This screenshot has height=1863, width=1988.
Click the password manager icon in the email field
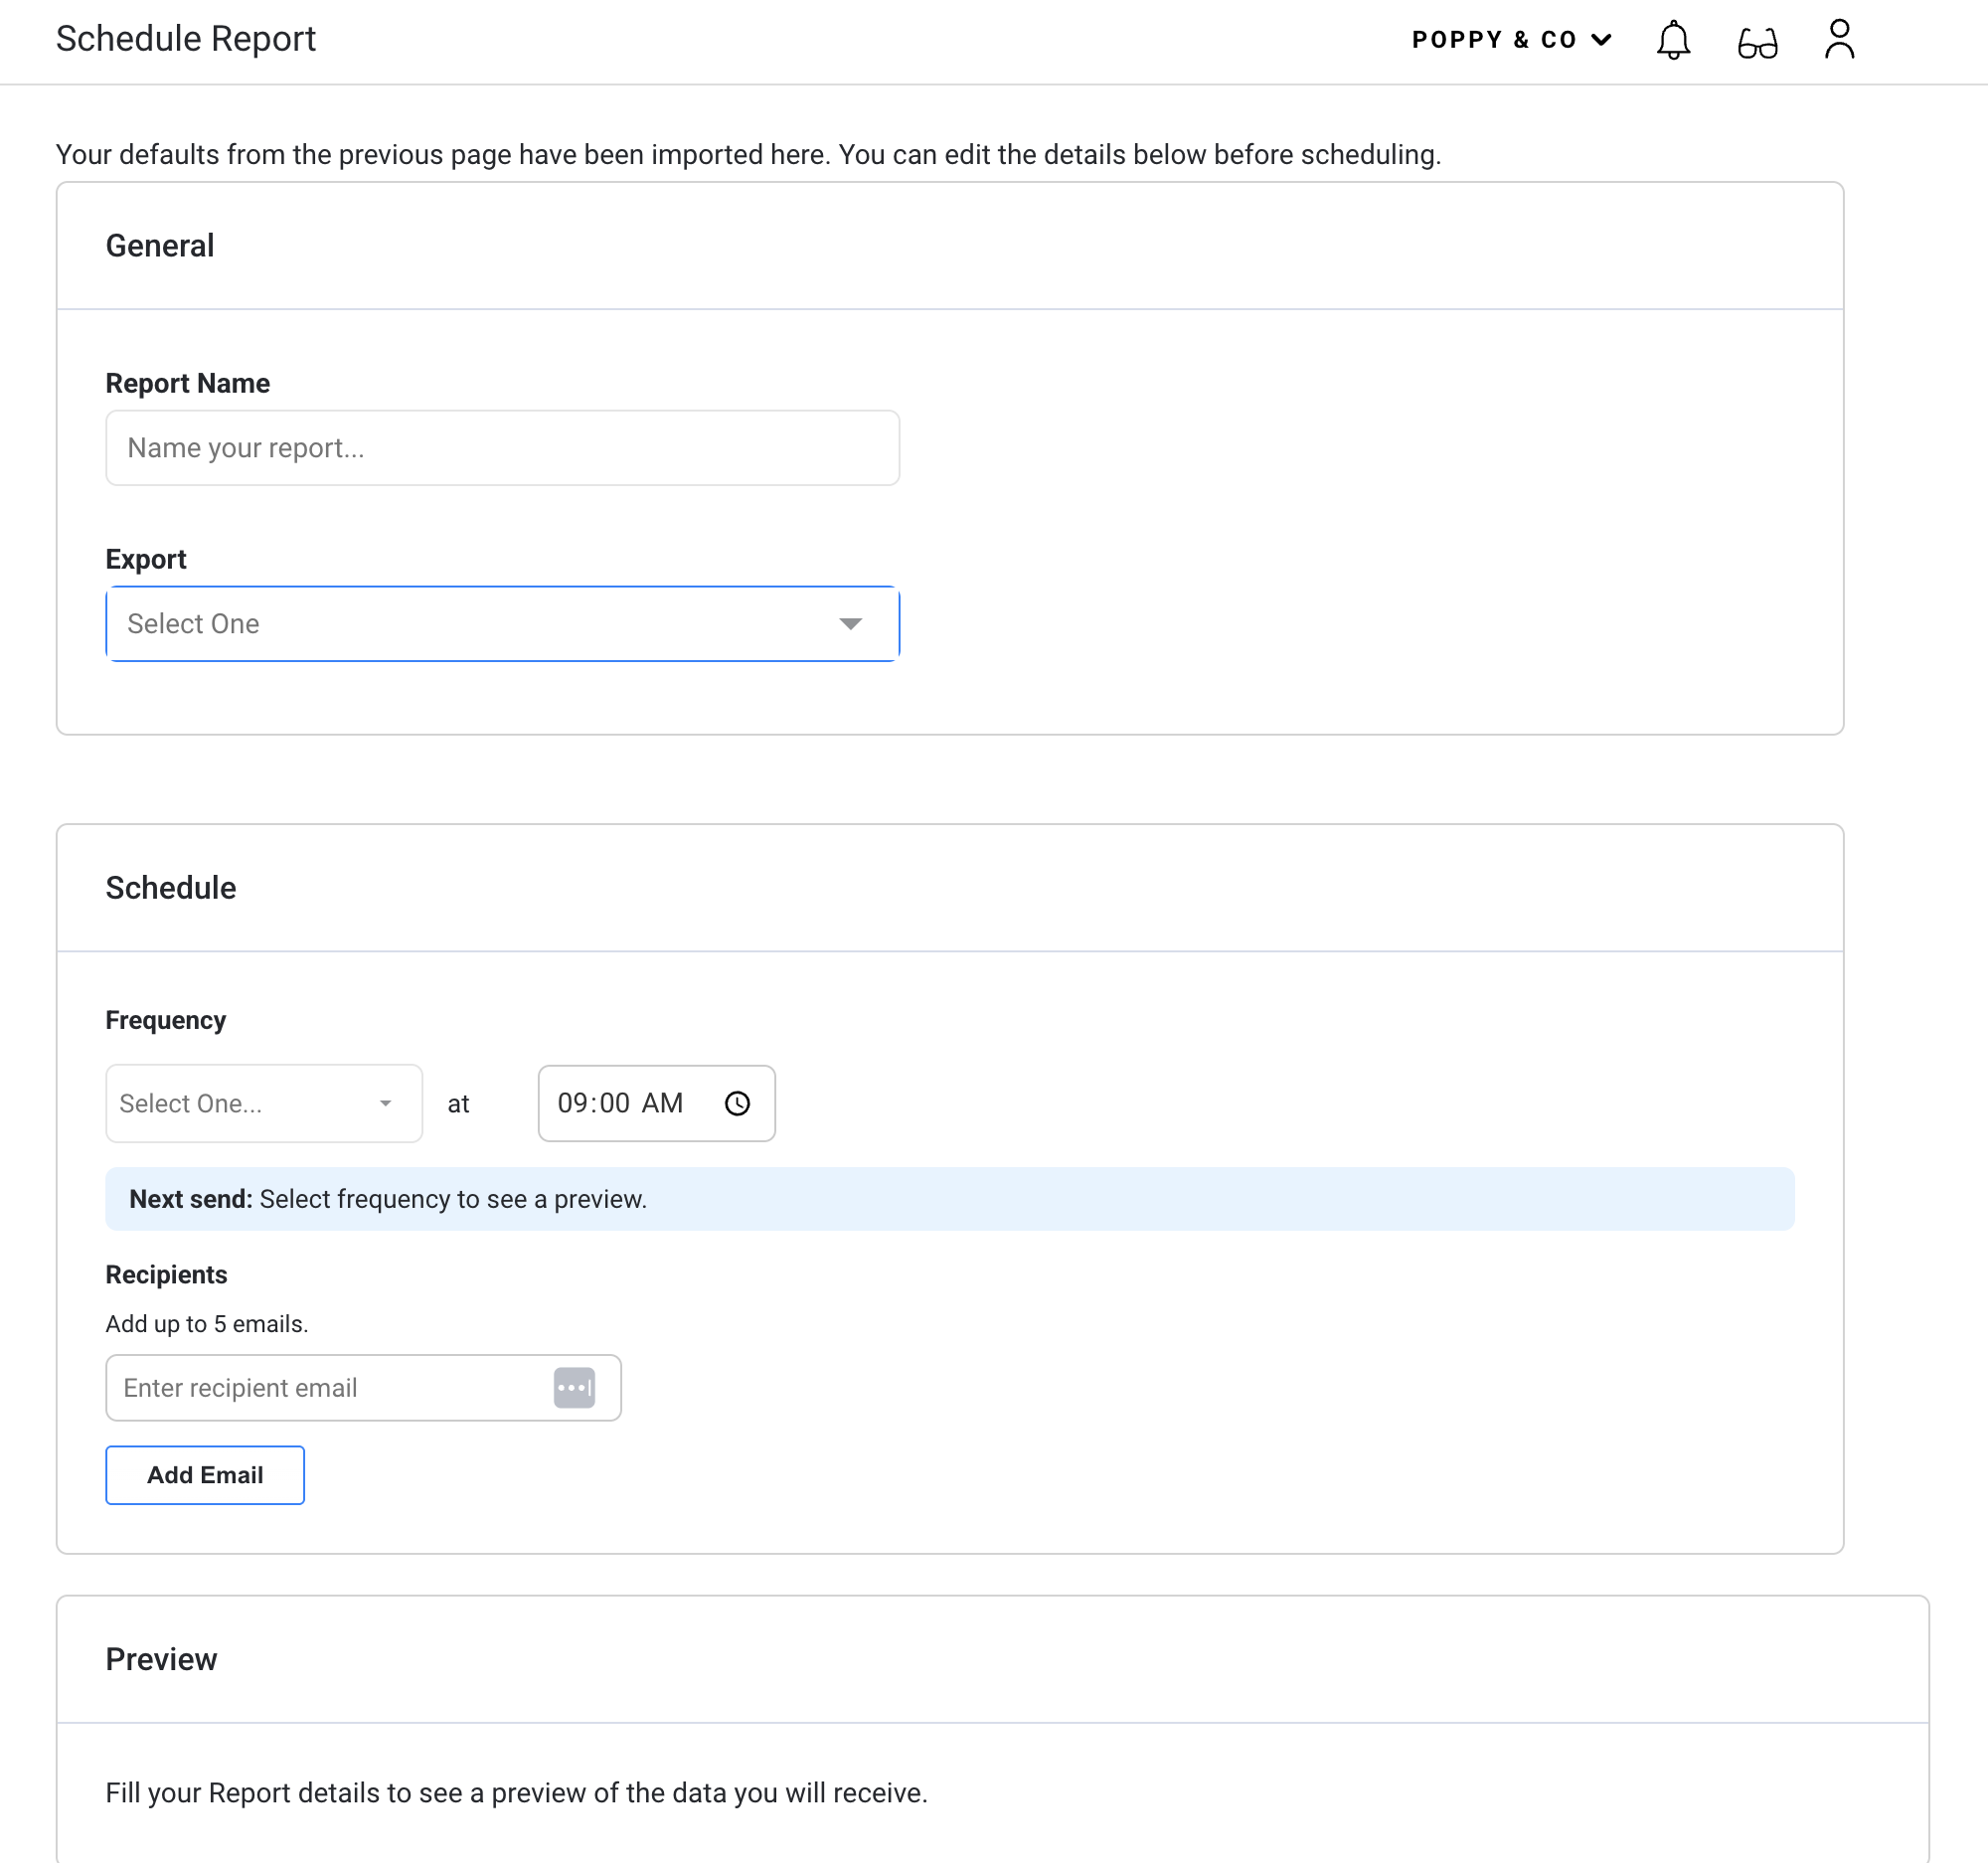[574, 1387]
